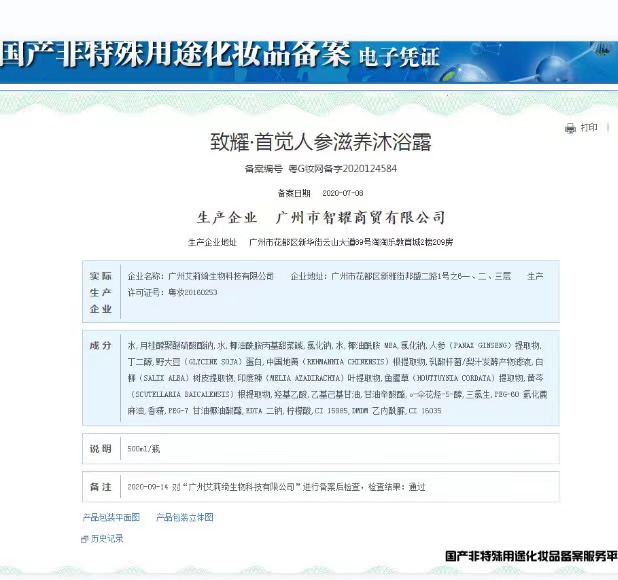
Task: Select the 说明 row header
Action: (101, 451)
